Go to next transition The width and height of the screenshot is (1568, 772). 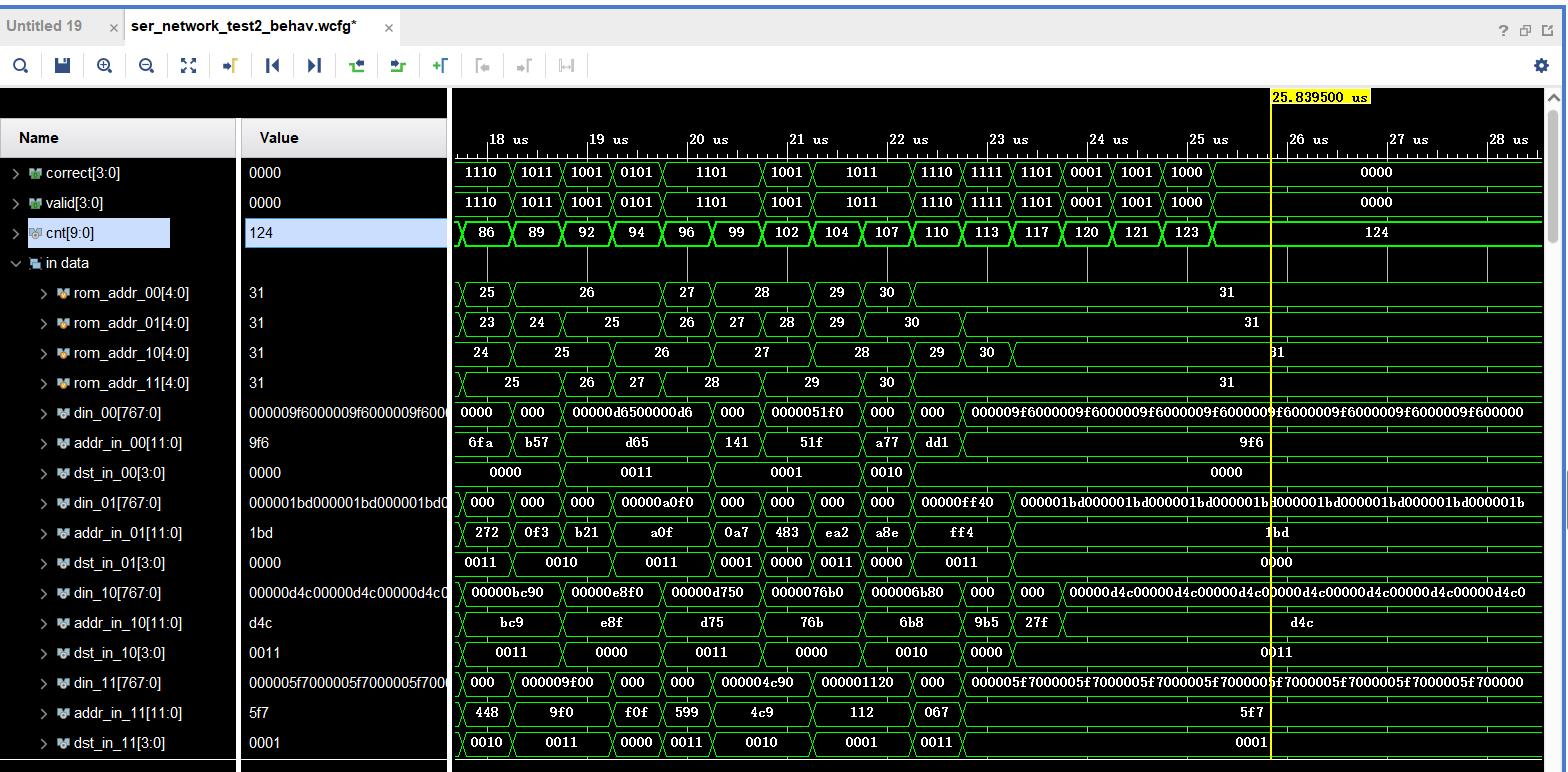398,66
